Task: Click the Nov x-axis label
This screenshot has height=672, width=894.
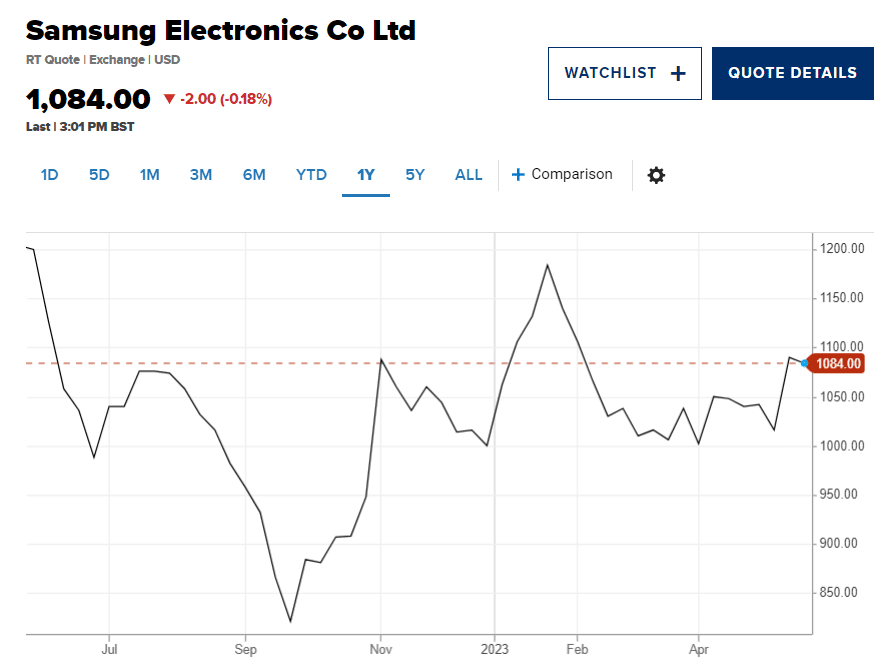Action: point(381,649)
